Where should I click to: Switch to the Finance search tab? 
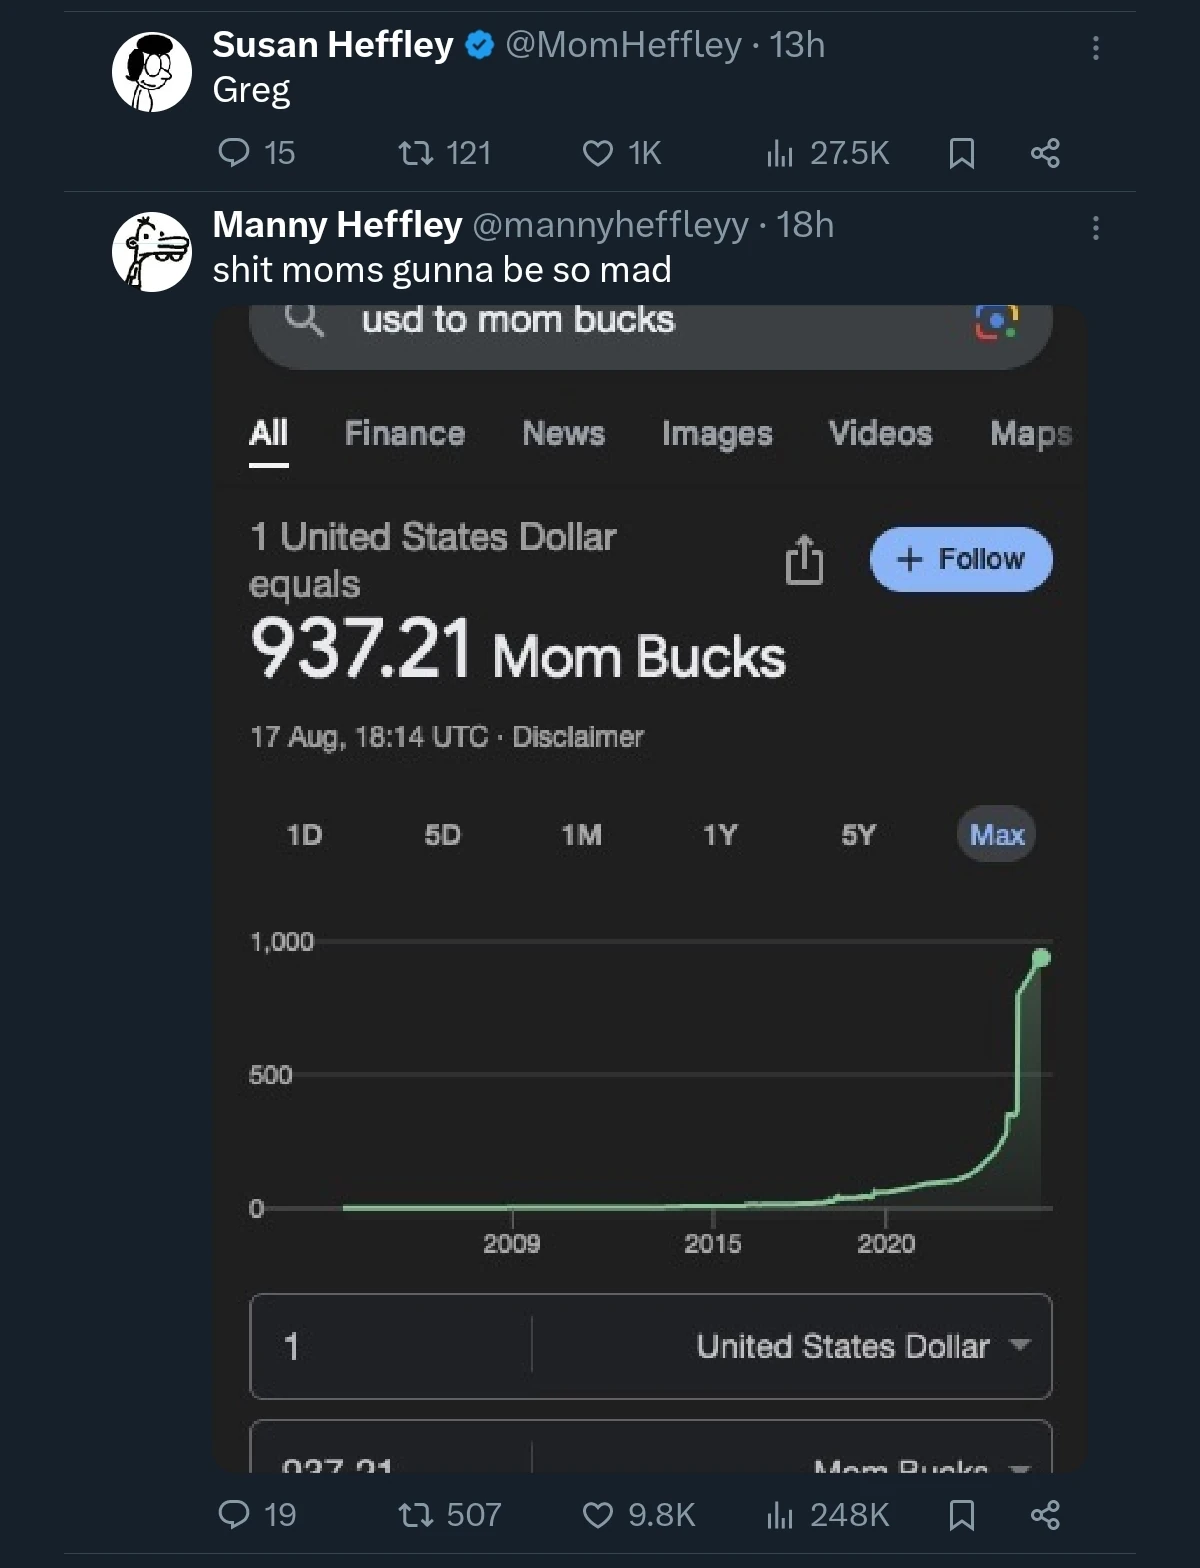tap(405, 433)
